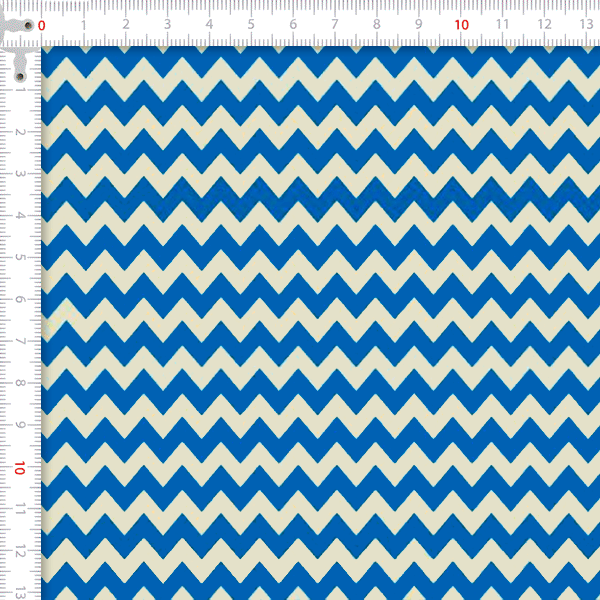This screenshot has height=600, width=600.
Task: Click the number 5 on the left ruler
Action: click(20, 258)
